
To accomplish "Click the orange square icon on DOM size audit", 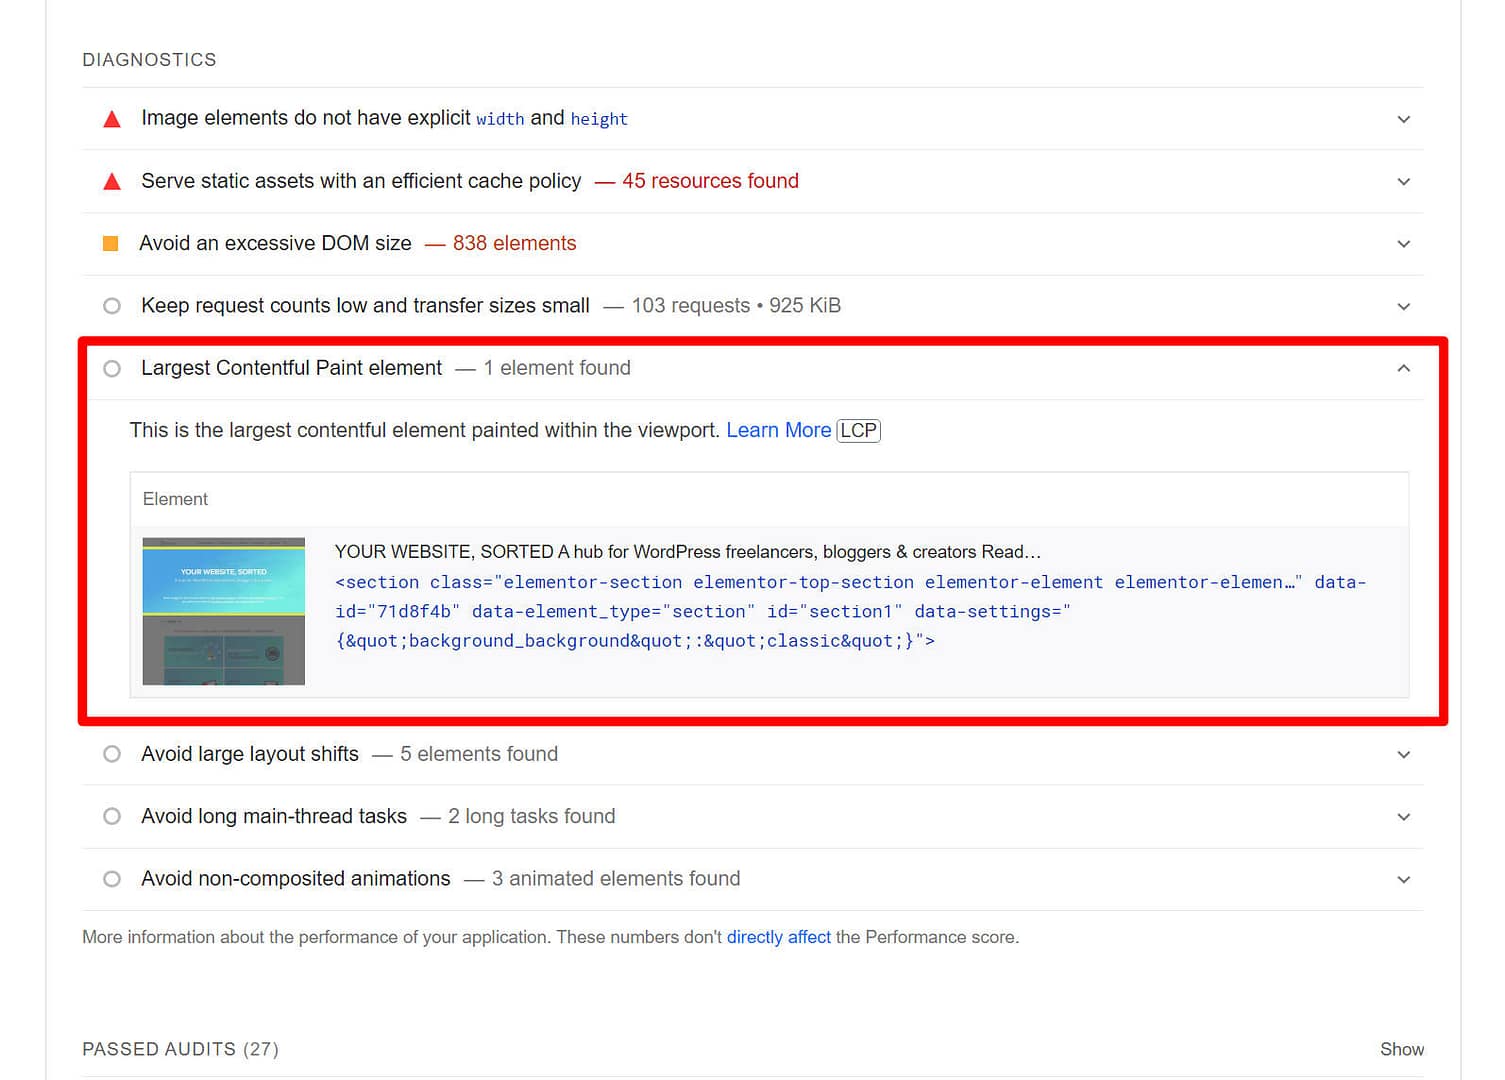I will (111, 243).
